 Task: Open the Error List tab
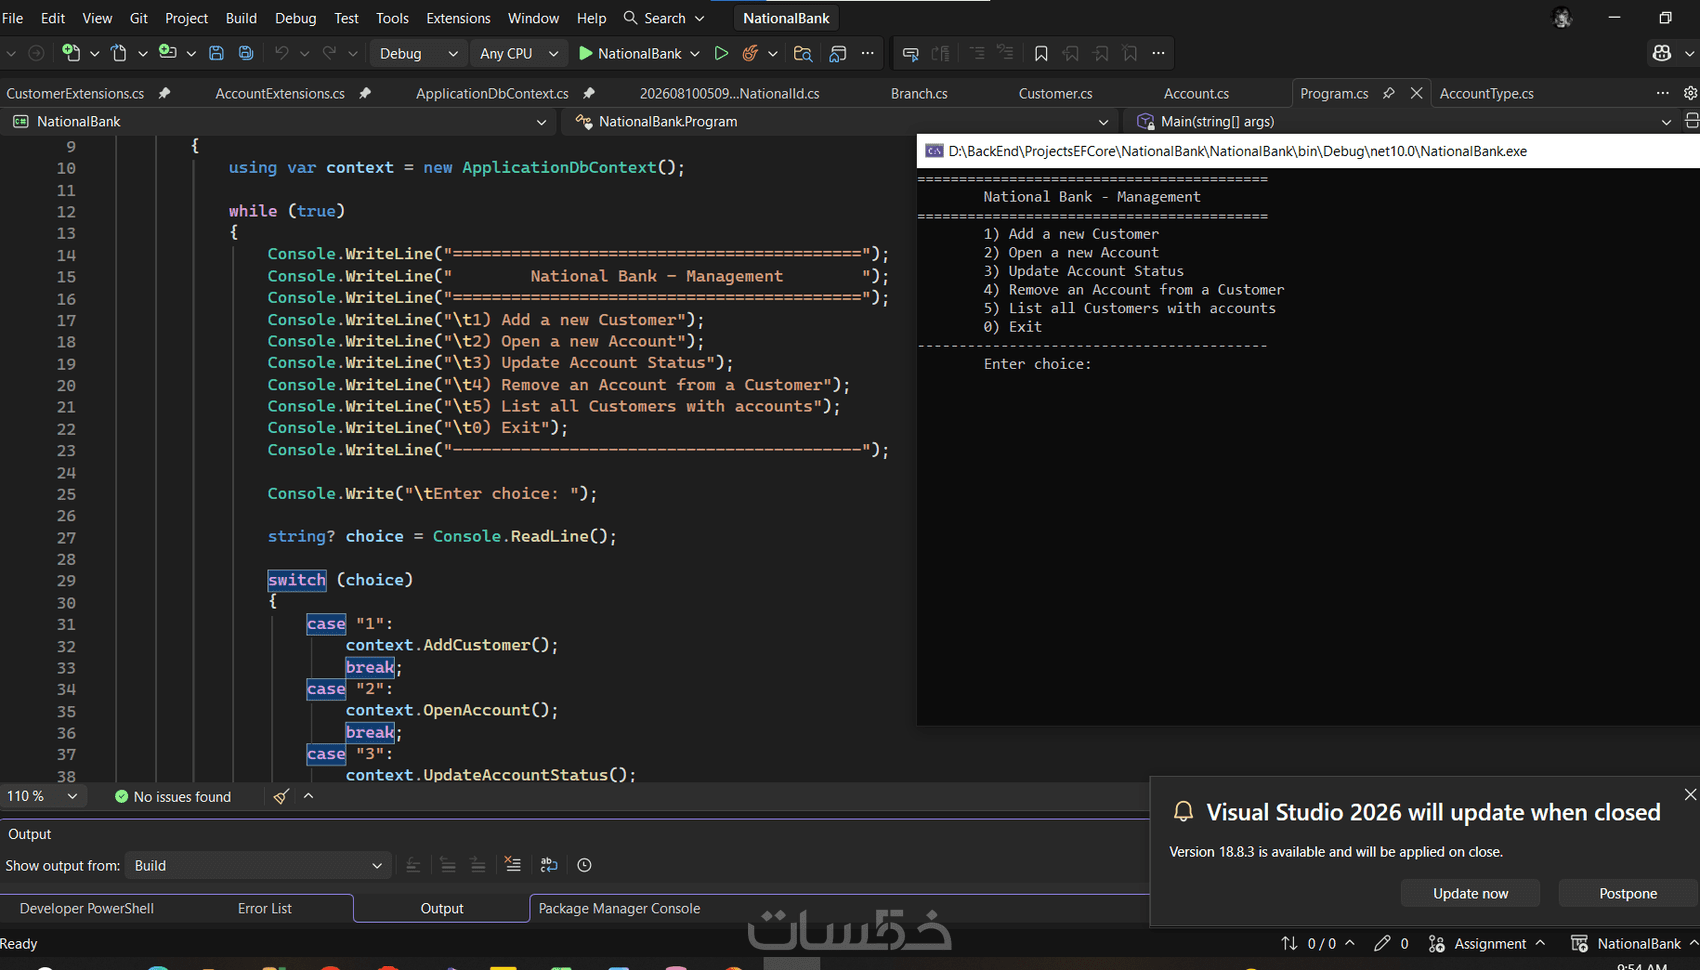(x=265, y=908)
